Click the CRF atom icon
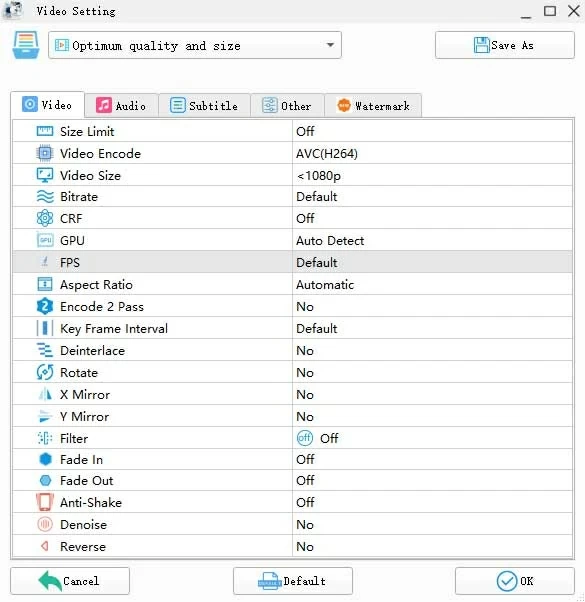 tap(45, 218)
